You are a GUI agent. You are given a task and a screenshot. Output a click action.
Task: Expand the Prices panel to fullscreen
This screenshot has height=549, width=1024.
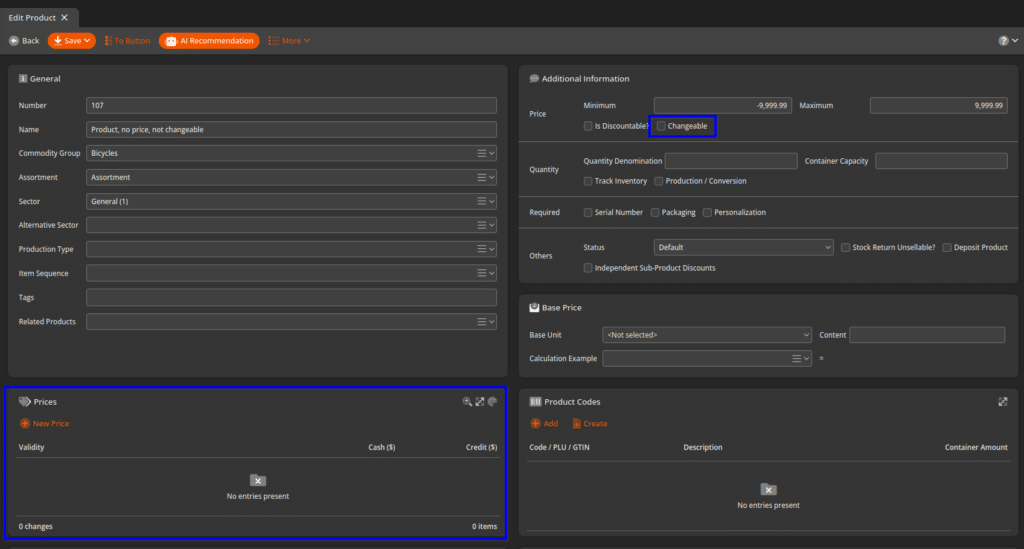(480, 402)
